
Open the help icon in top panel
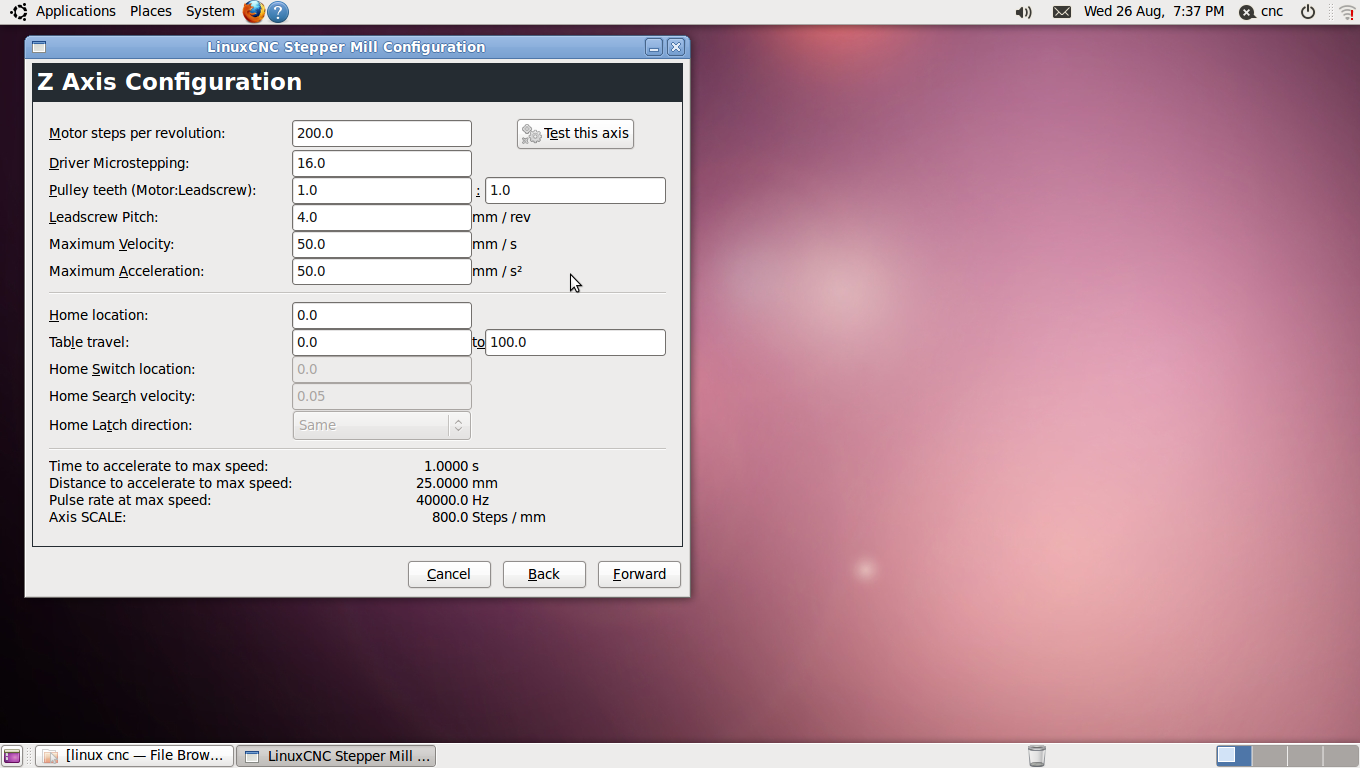pos(278,12)
